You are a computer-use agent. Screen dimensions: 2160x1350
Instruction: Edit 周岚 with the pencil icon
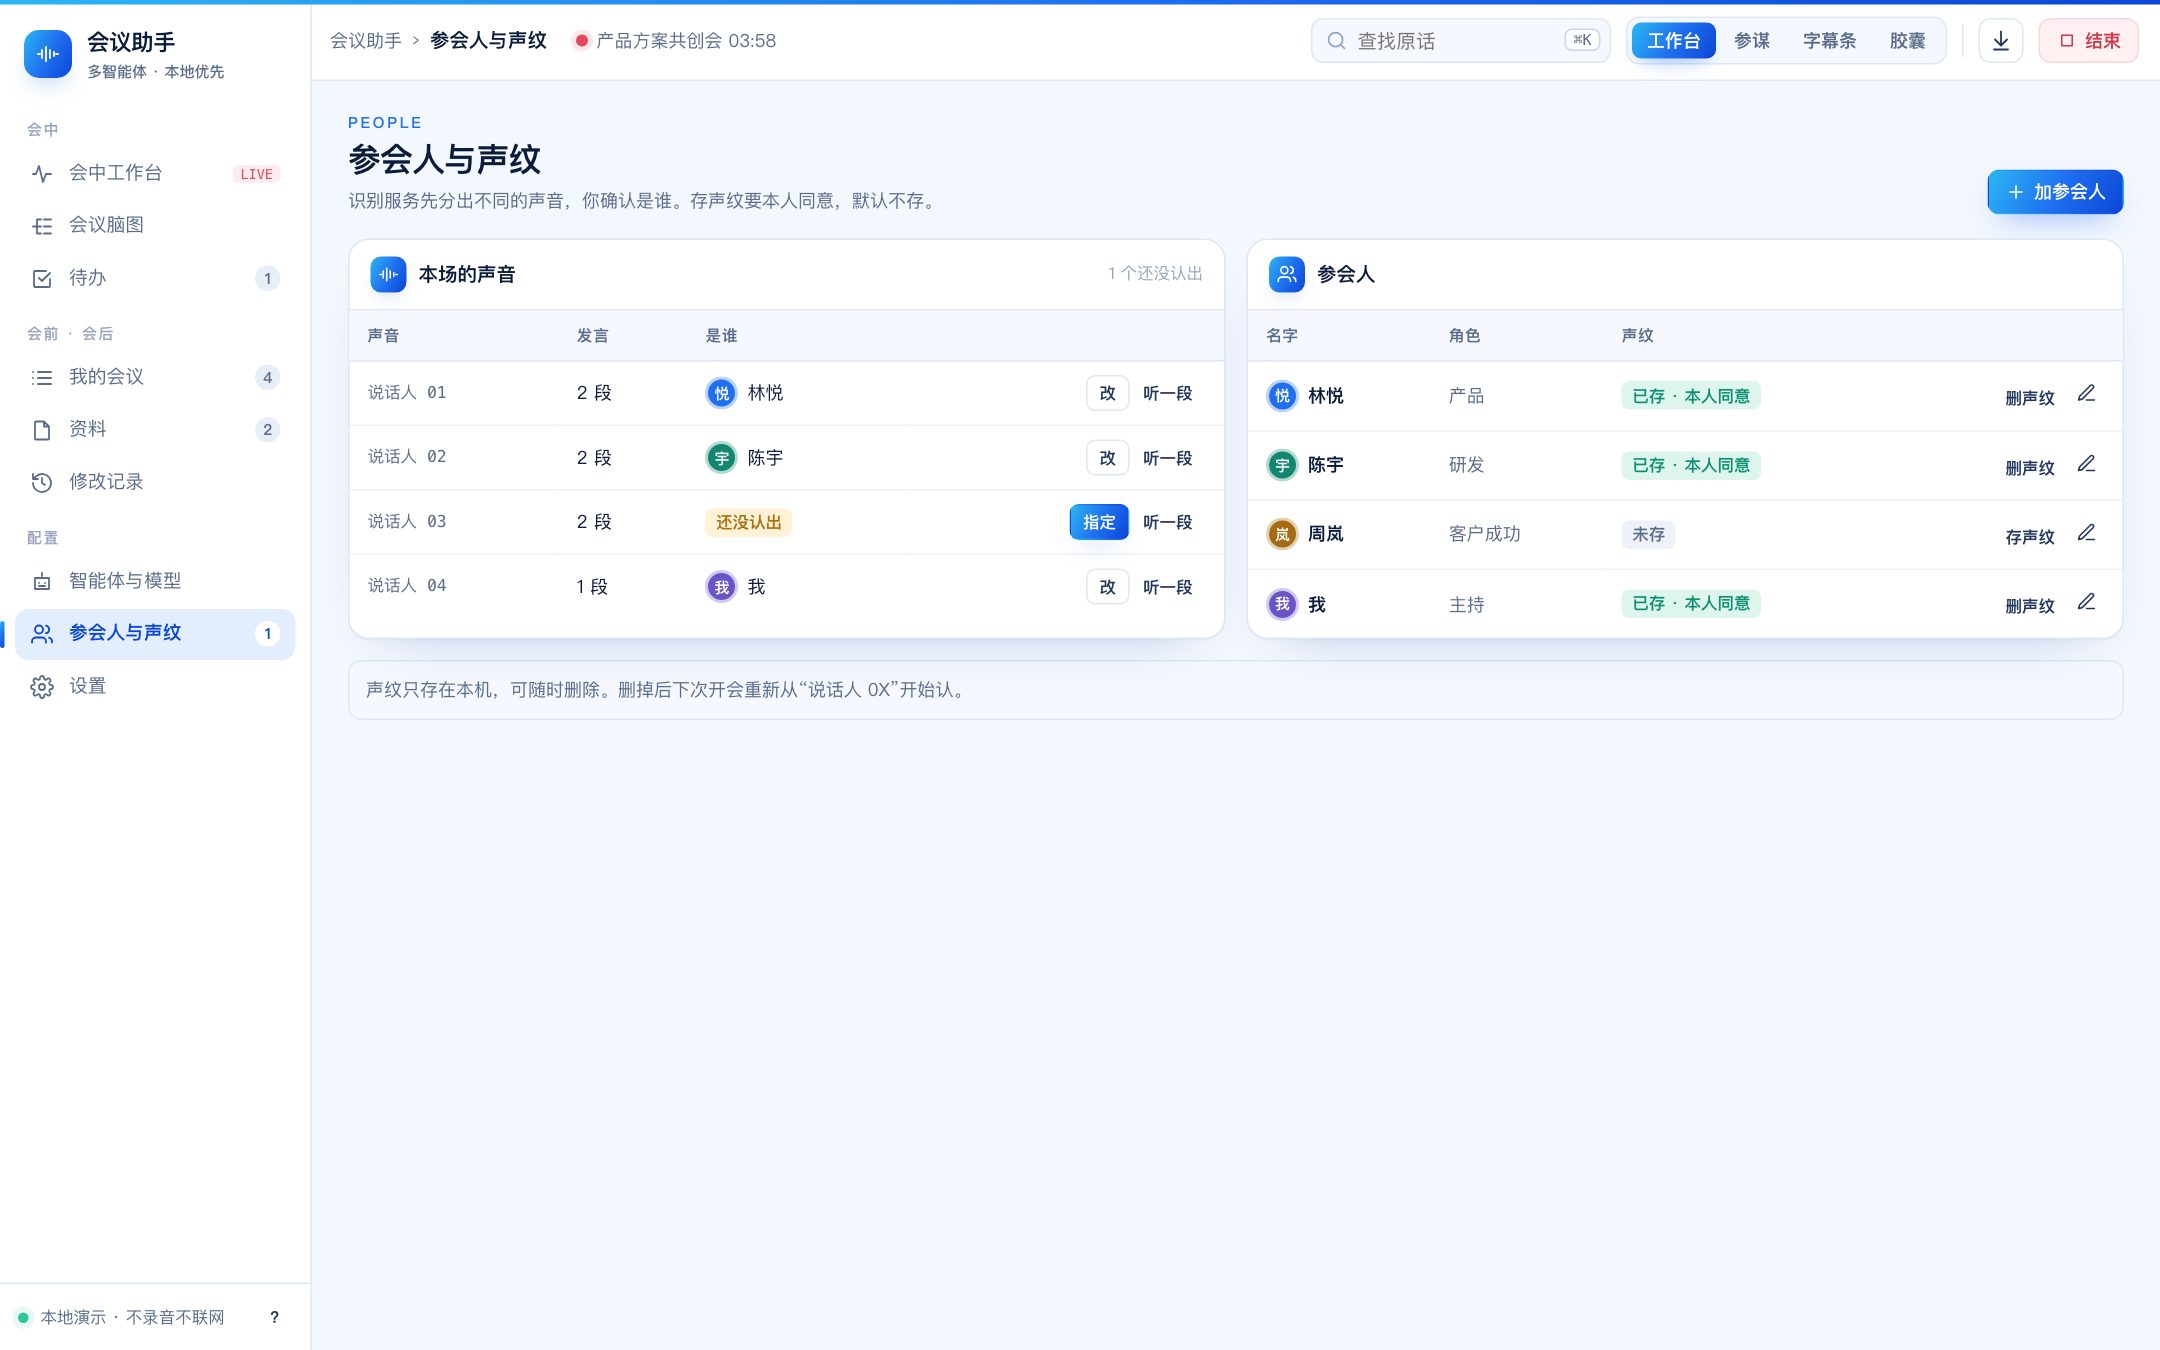pos(2086,533)
